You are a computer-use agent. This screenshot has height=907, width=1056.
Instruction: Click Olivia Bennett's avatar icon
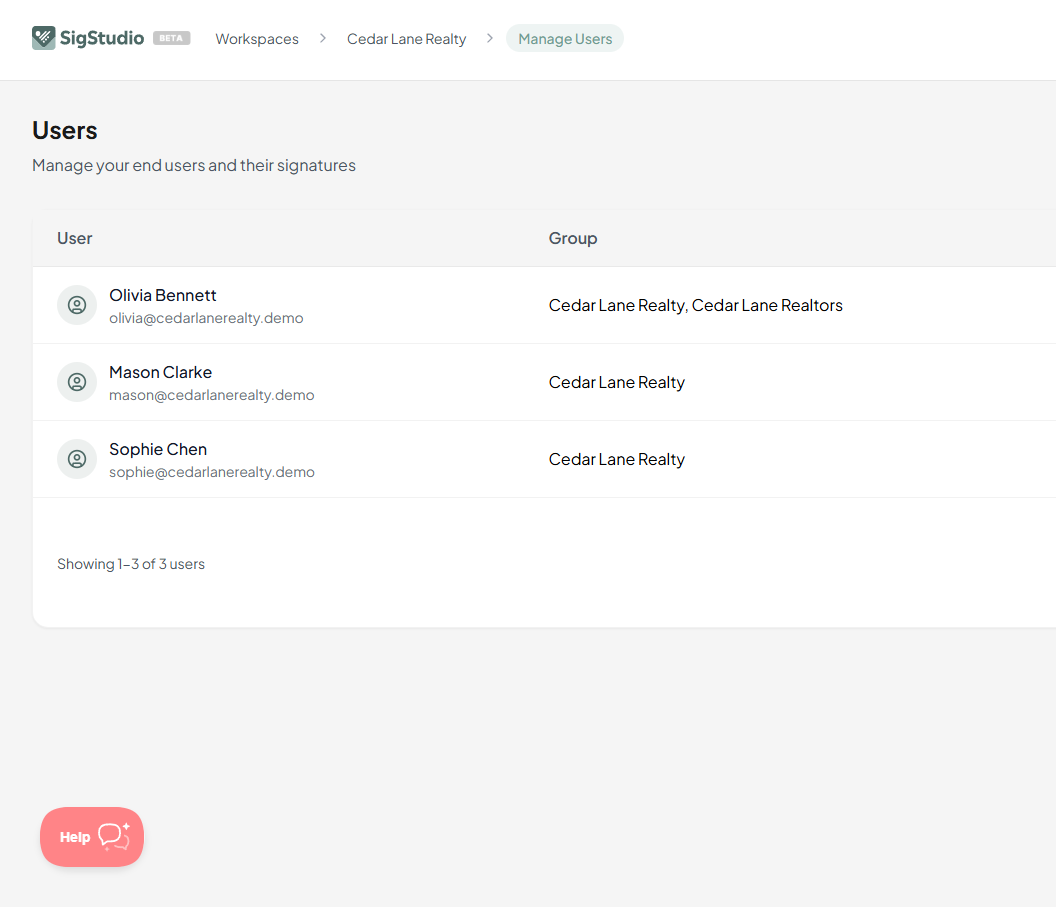[x=77, y=305]
